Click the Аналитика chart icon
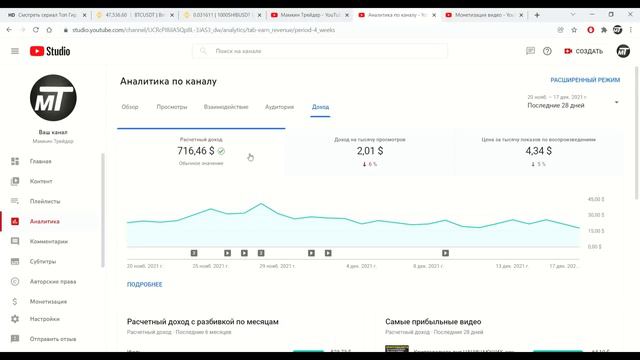Screen dimensions: 640x360 [x=15, y=221]
